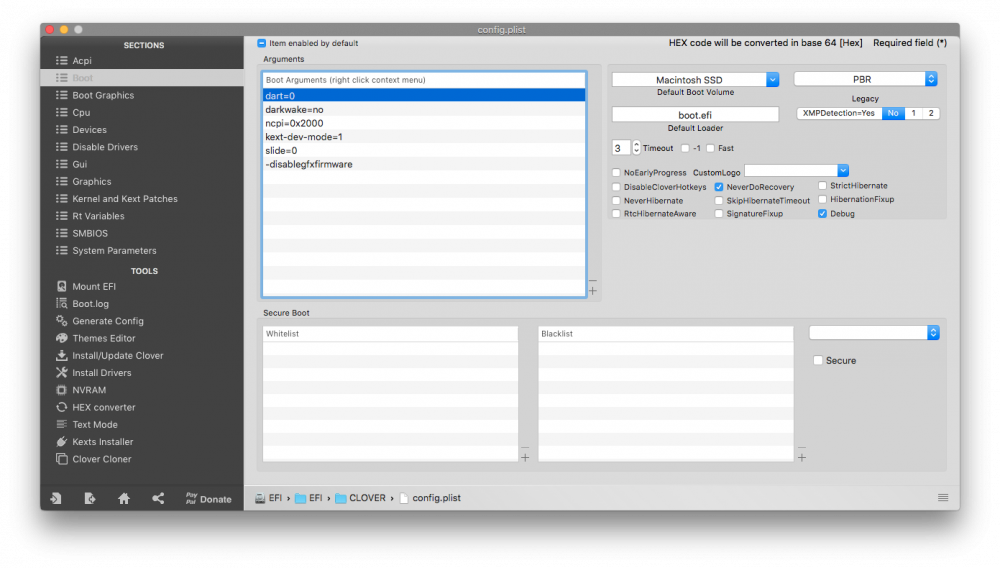Click the HEX converter refresh icon

point(61,407)
